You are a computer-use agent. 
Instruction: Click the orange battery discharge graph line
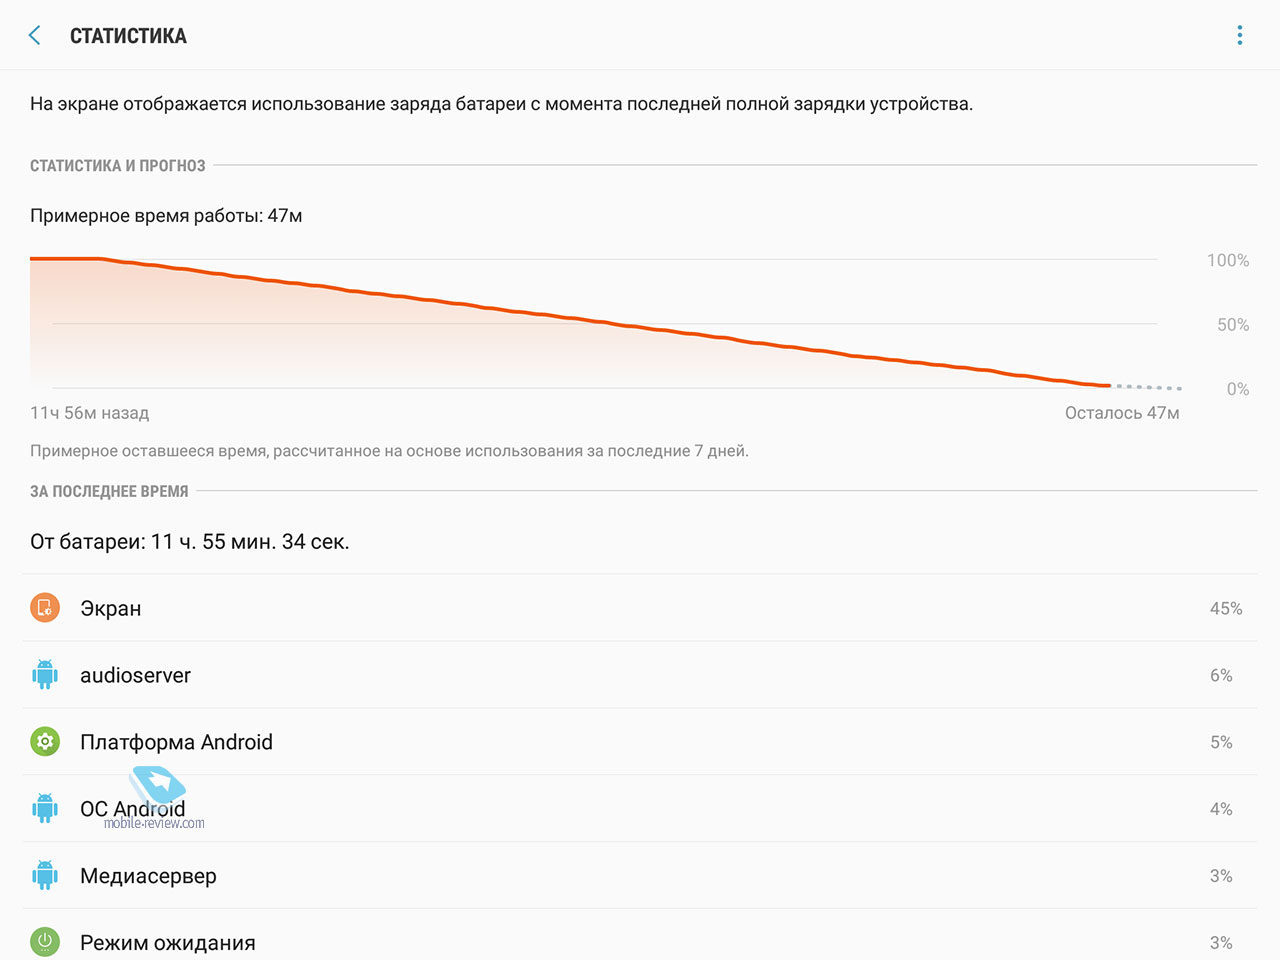pyautogui.click(x=570, y=318)
